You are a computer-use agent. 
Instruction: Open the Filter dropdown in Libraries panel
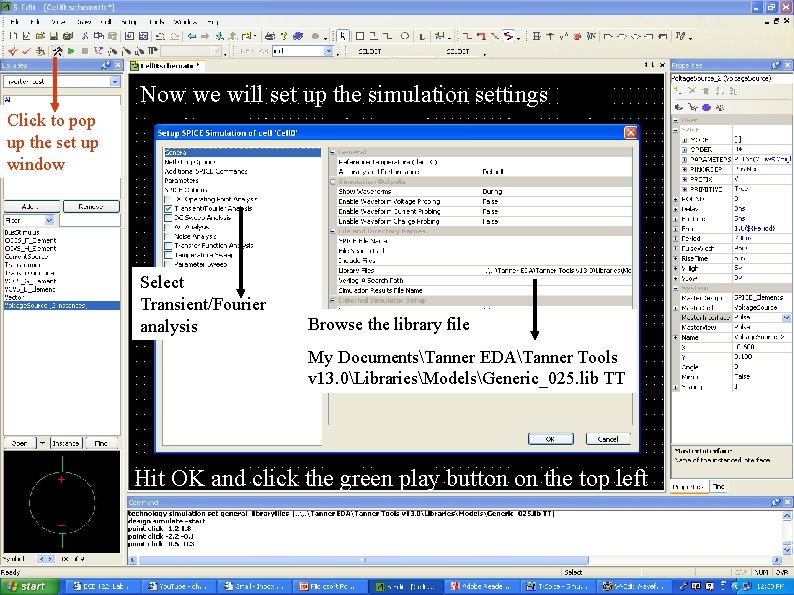[x=49, y=220]
